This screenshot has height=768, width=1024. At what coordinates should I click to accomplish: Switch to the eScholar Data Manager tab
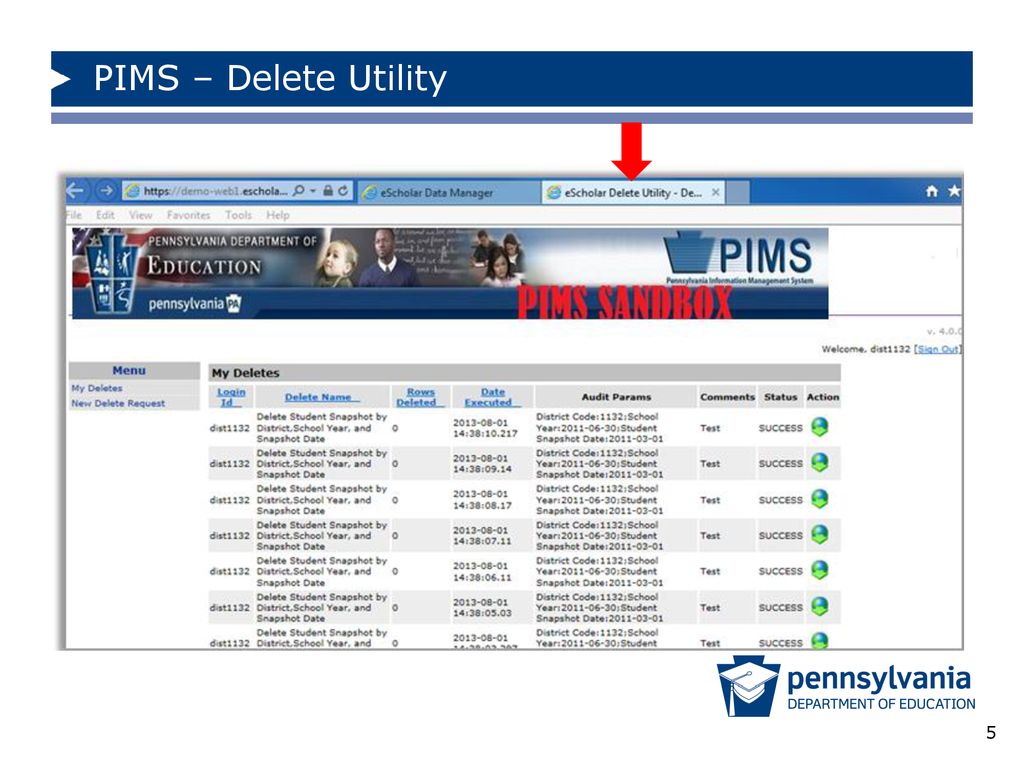tap(449, 193)
